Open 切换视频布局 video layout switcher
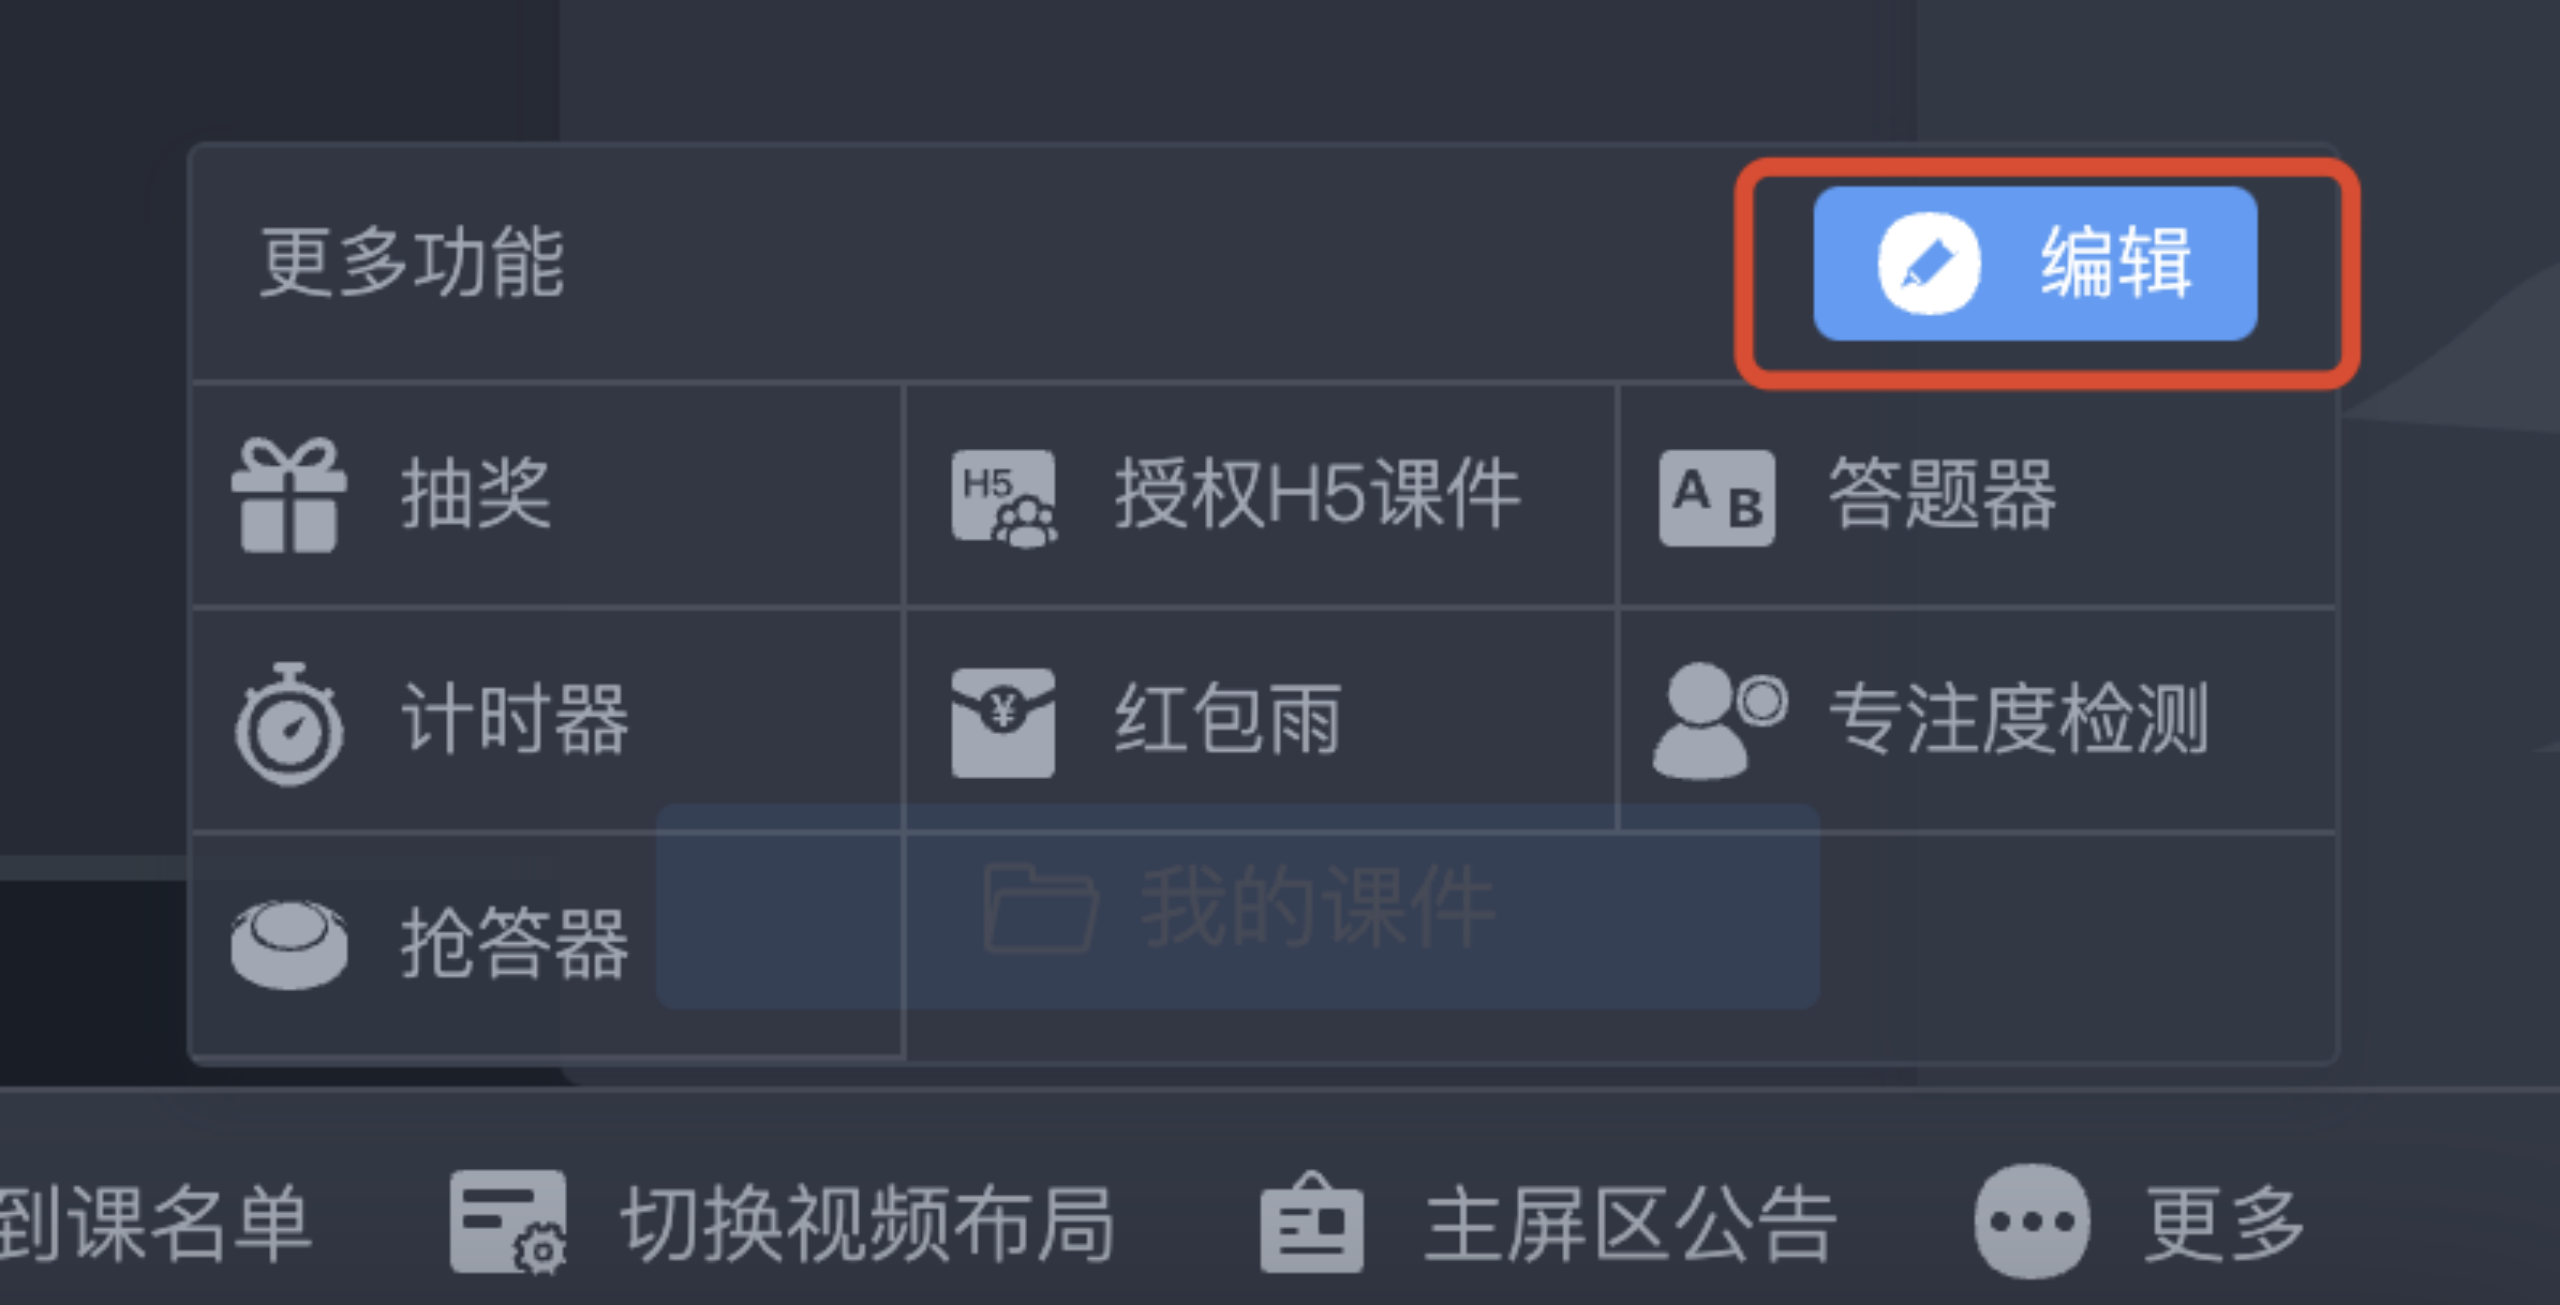2560x1305 pixels. [x=783, y=1224]
